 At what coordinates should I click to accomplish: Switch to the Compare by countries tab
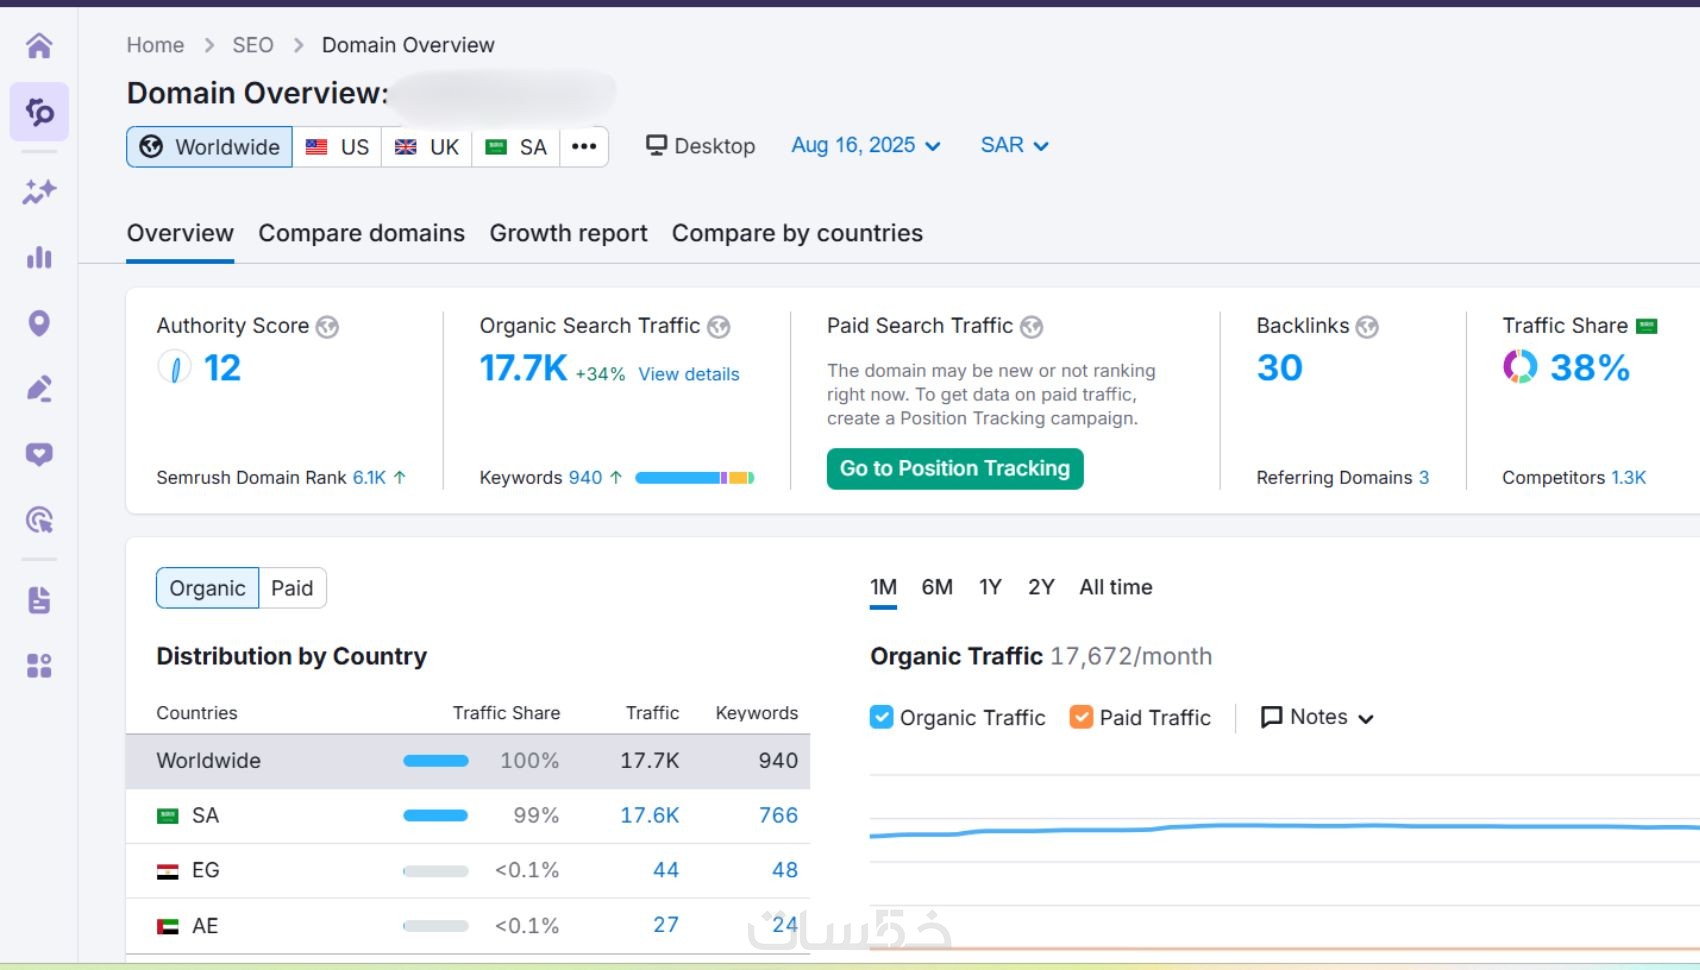[x=797, y=233]
